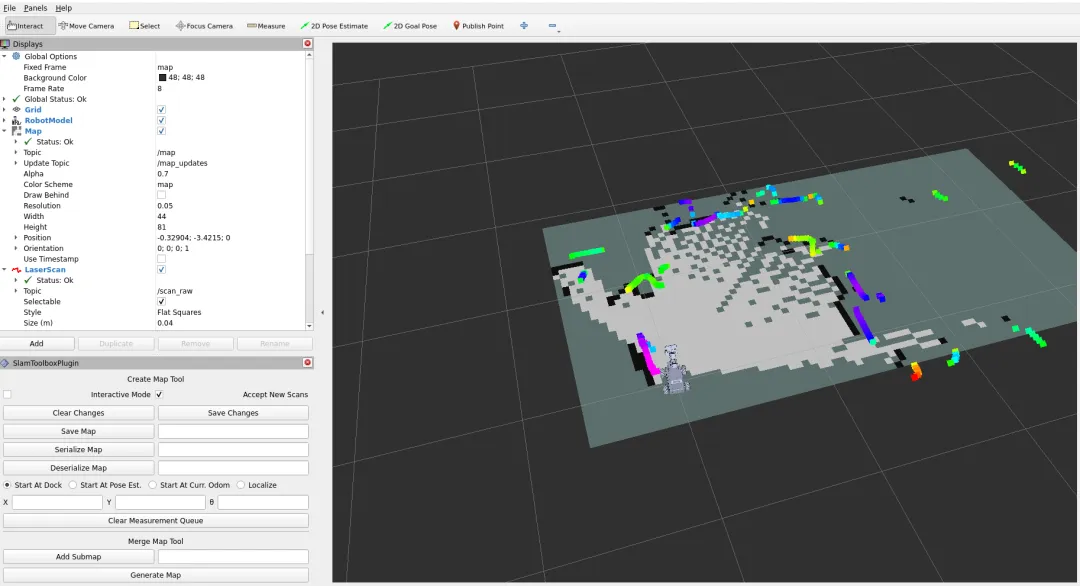Select the 2D Goal Pose tool
Image resolution: width=1080 pixels, height=586 pixels.
410,26
